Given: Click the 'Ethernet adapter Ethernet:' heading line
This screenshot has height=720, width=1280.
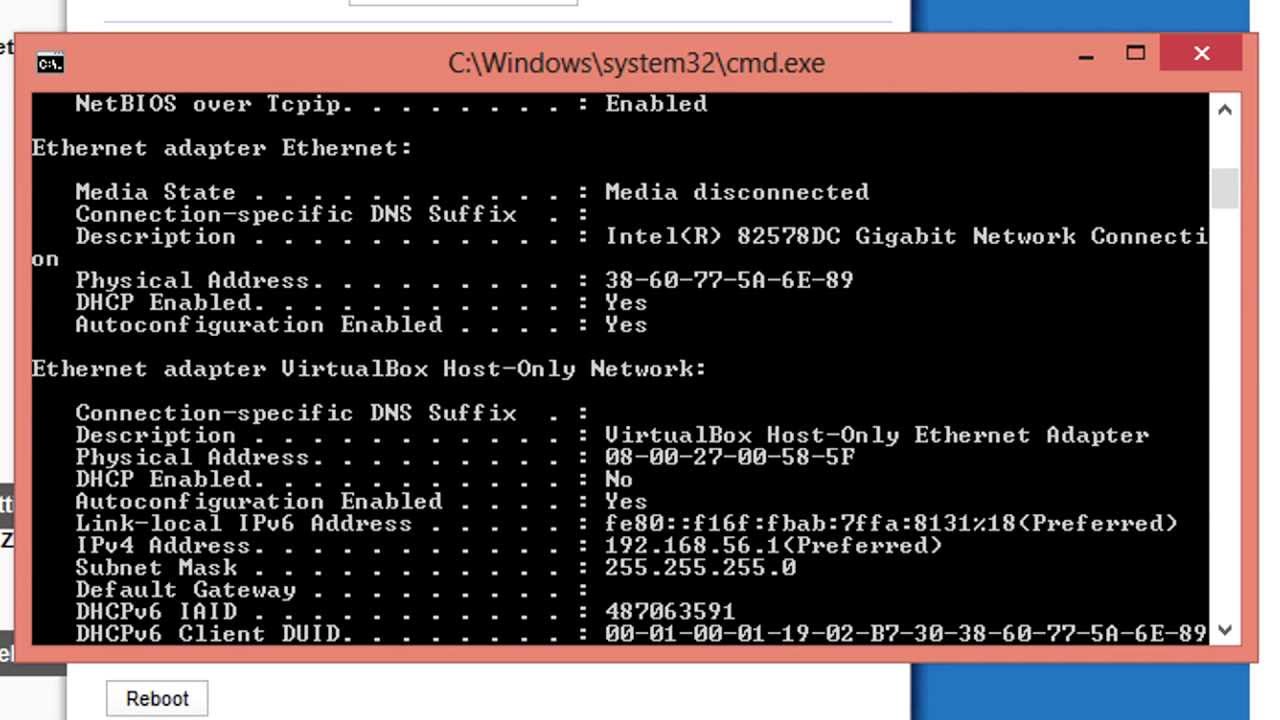Looking at the screenshot, I should (222, 148).
